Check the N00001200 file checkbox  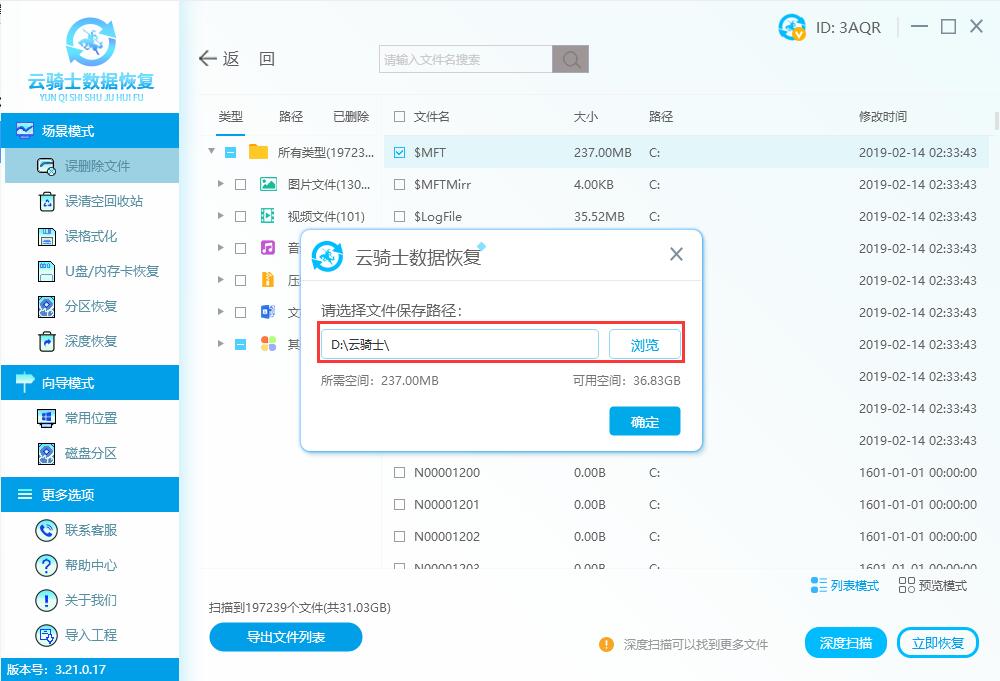399,472
